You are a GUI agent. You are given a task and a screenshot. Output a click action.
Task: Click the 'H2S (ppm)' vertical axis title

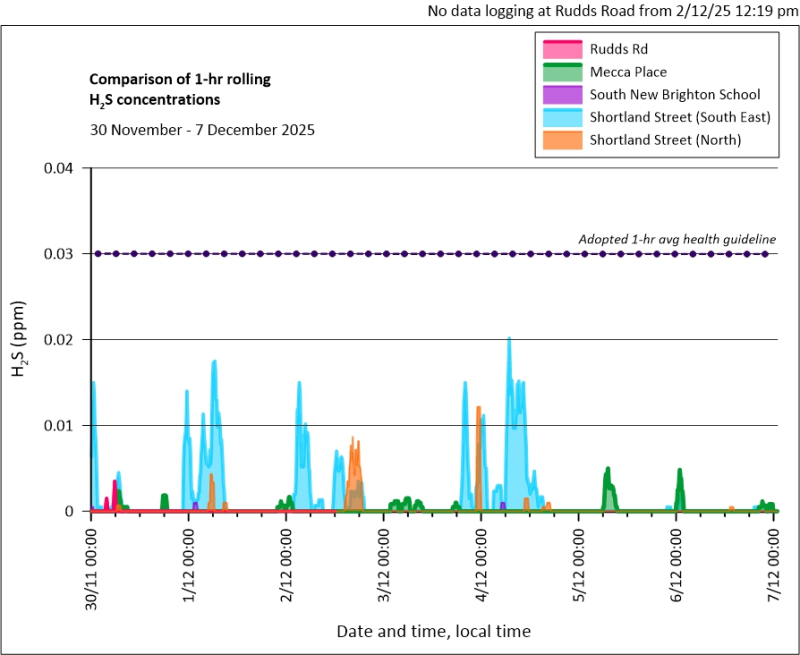(x=20, y=341)
